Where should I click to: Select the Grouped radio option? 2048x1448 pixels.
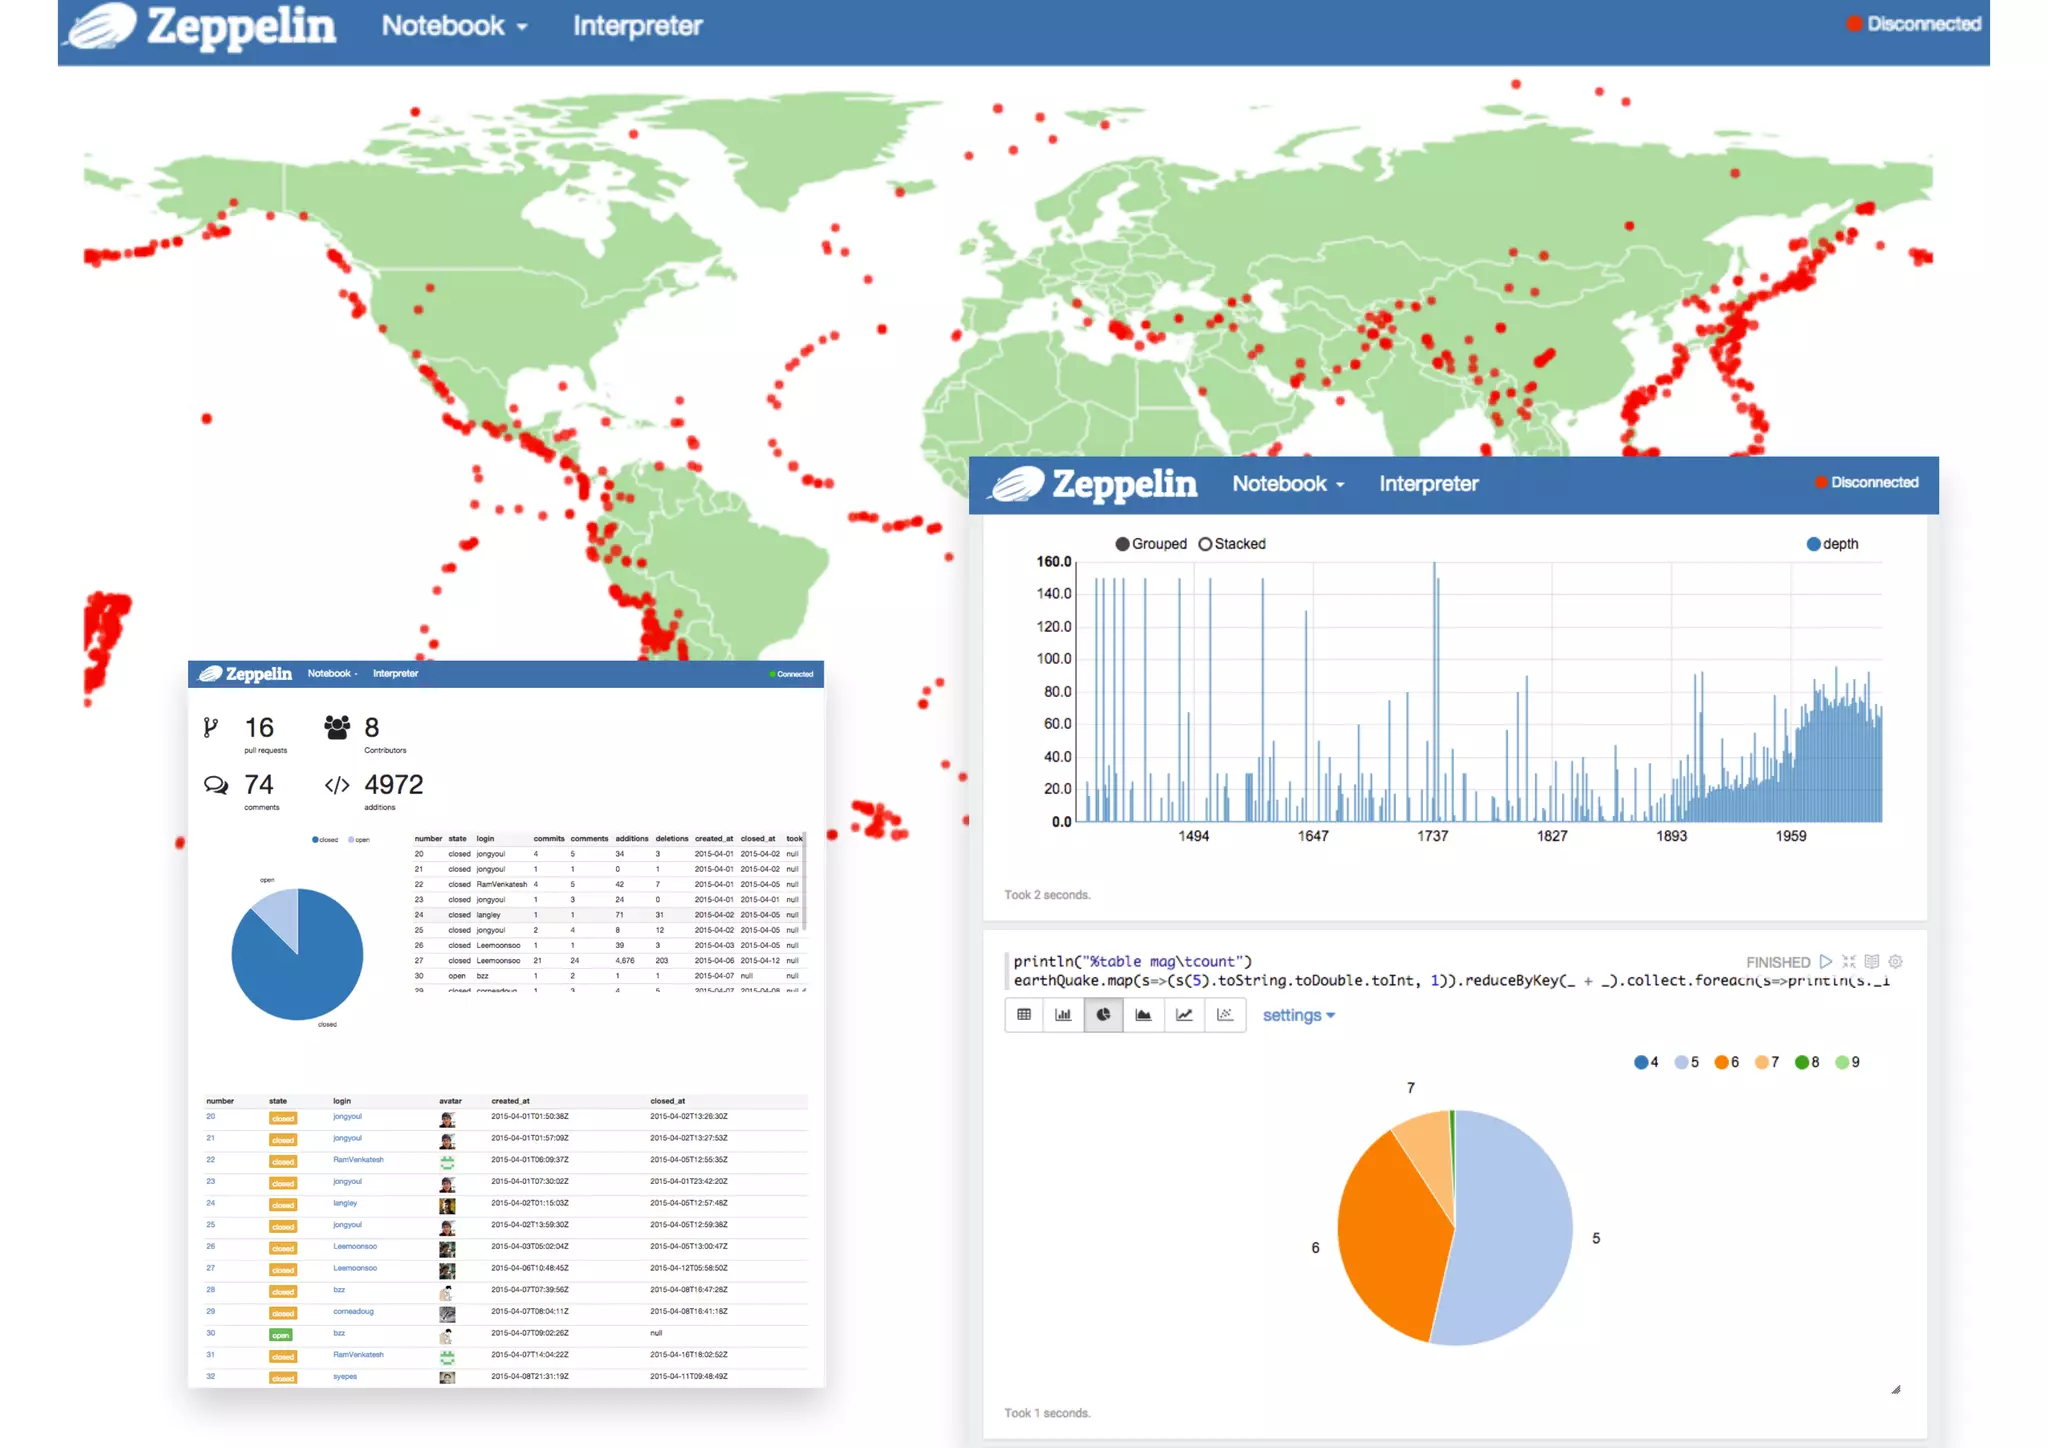point(1123,544)
